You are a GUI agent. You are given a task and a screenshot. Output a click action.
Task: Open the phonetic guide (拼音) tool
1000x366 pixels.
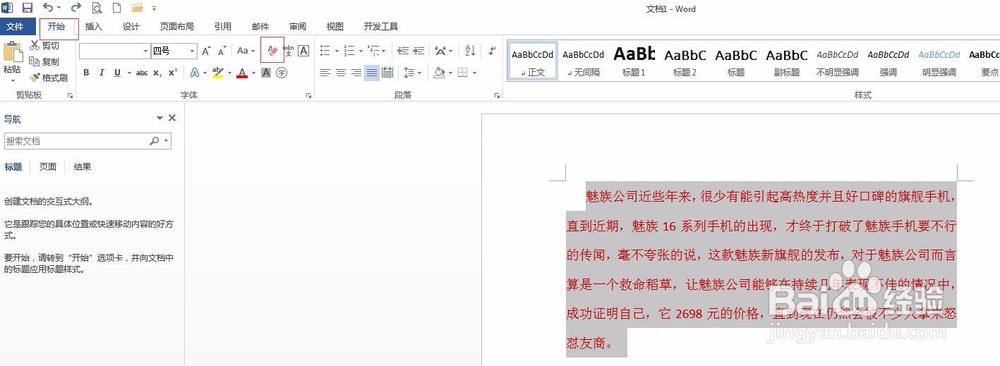(288, 50)
